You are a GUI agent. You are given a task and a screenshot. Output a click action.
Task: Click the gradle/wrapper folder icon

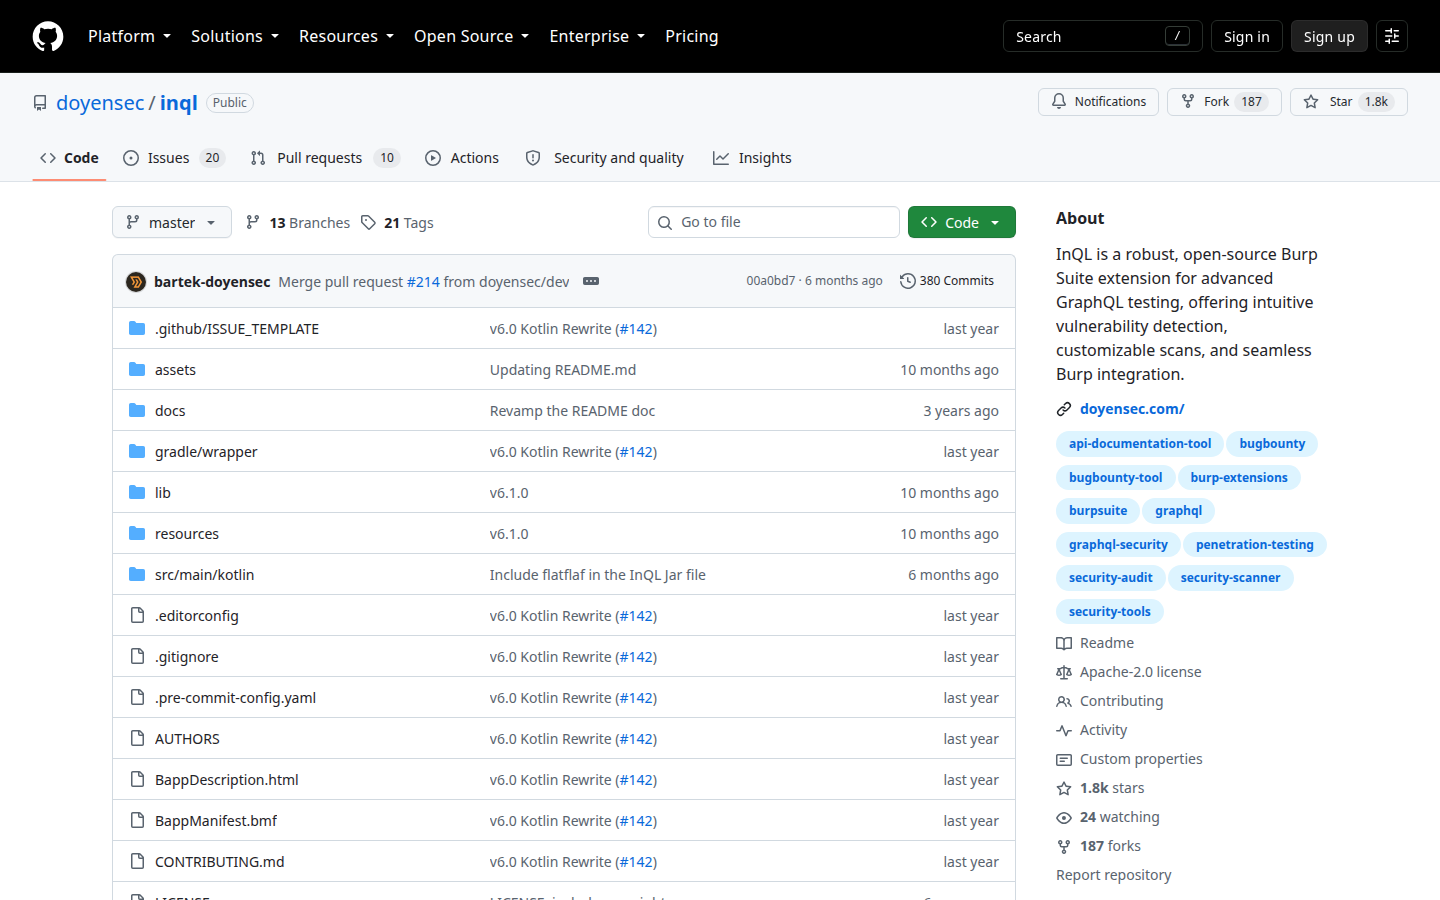pyautogui.click(x=137, y=451)
